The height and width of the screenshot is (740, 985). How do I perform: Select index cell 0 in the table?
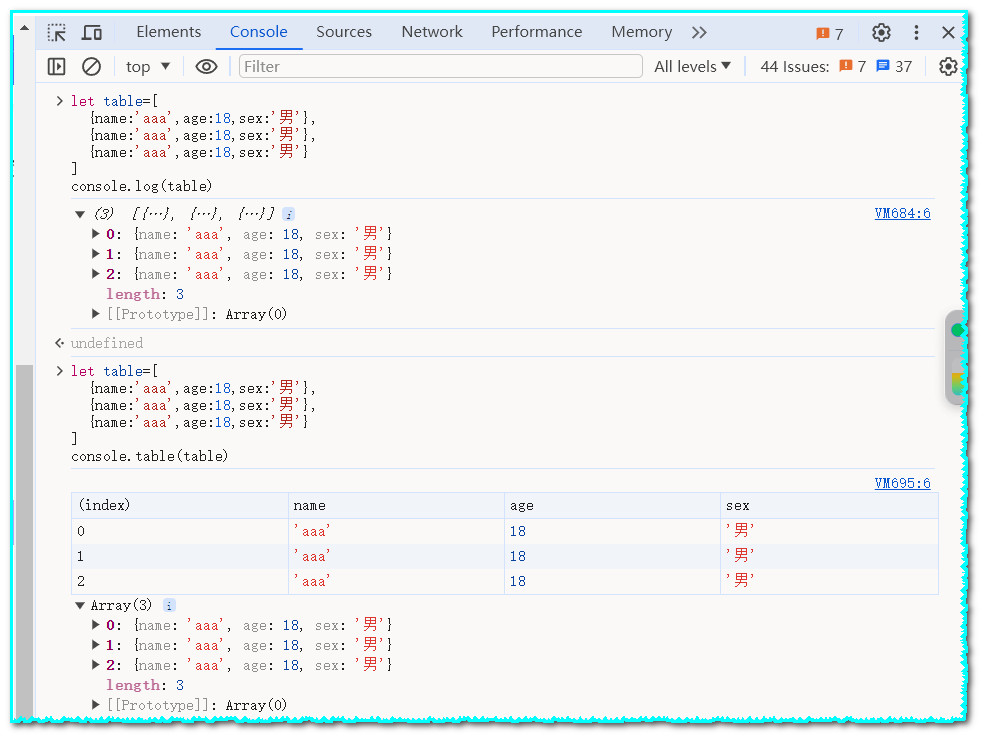coord(180,531)
